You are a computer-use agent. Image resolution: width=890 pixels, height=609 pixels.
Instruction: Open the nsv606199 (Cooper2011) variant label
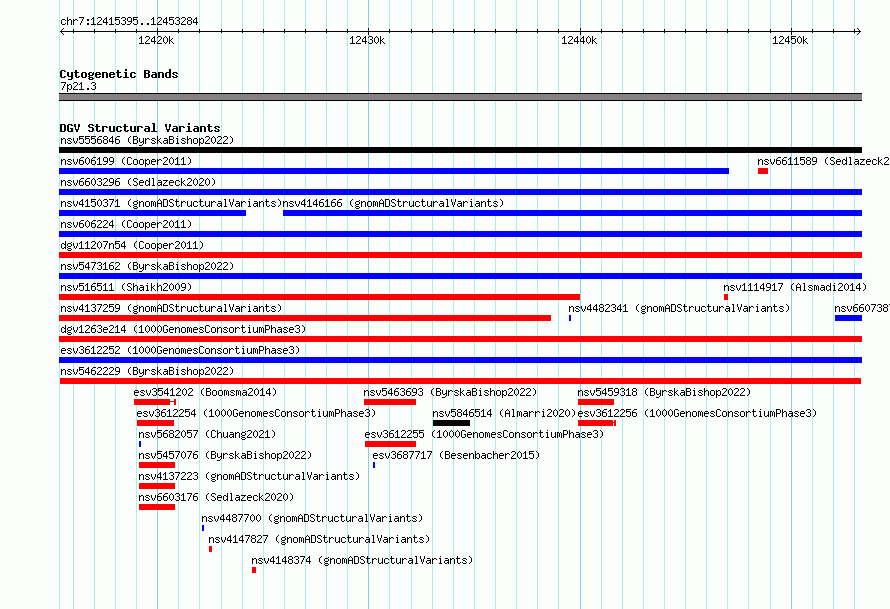[126, 161]
